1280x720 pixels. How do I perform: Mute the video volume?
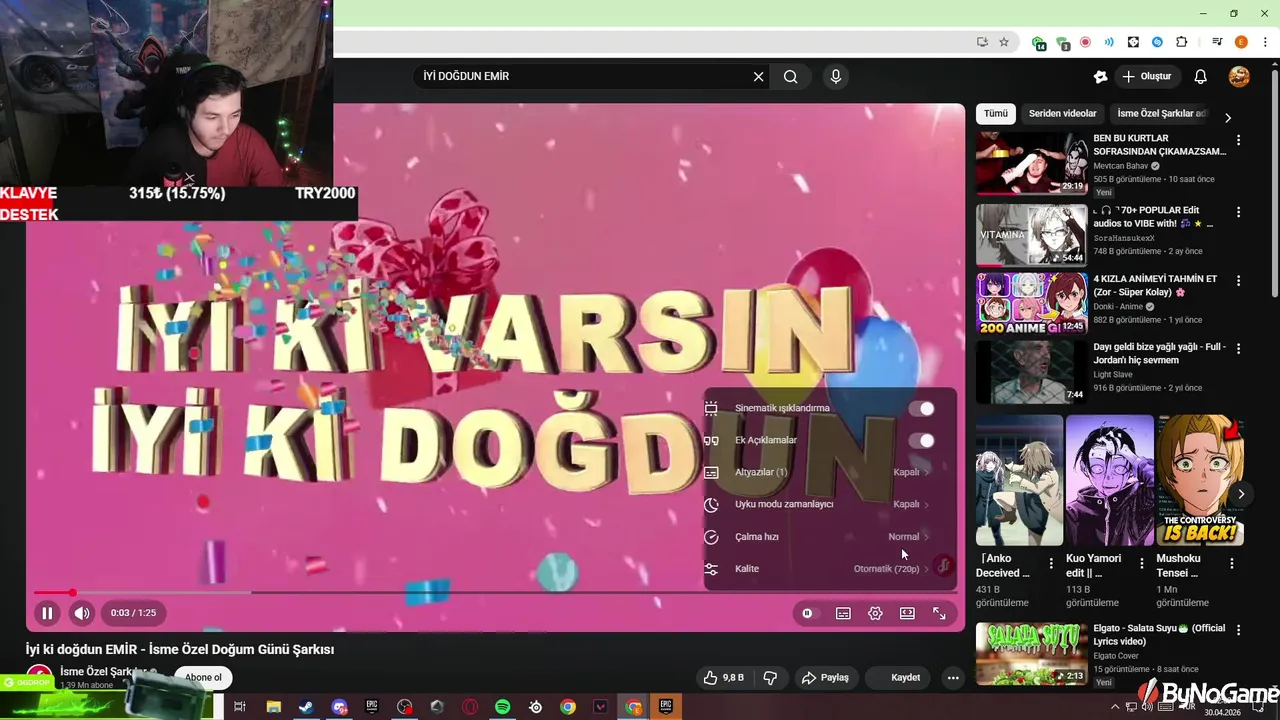82,613
